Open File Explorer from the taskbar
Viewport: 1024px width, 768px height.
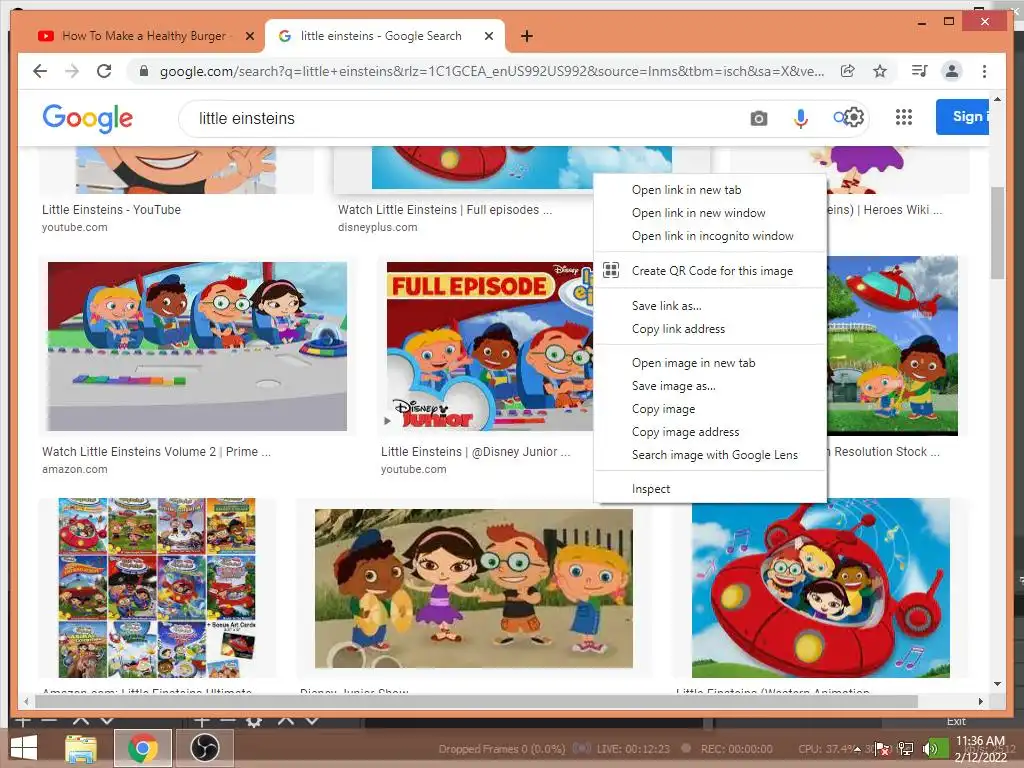point(81,748)
